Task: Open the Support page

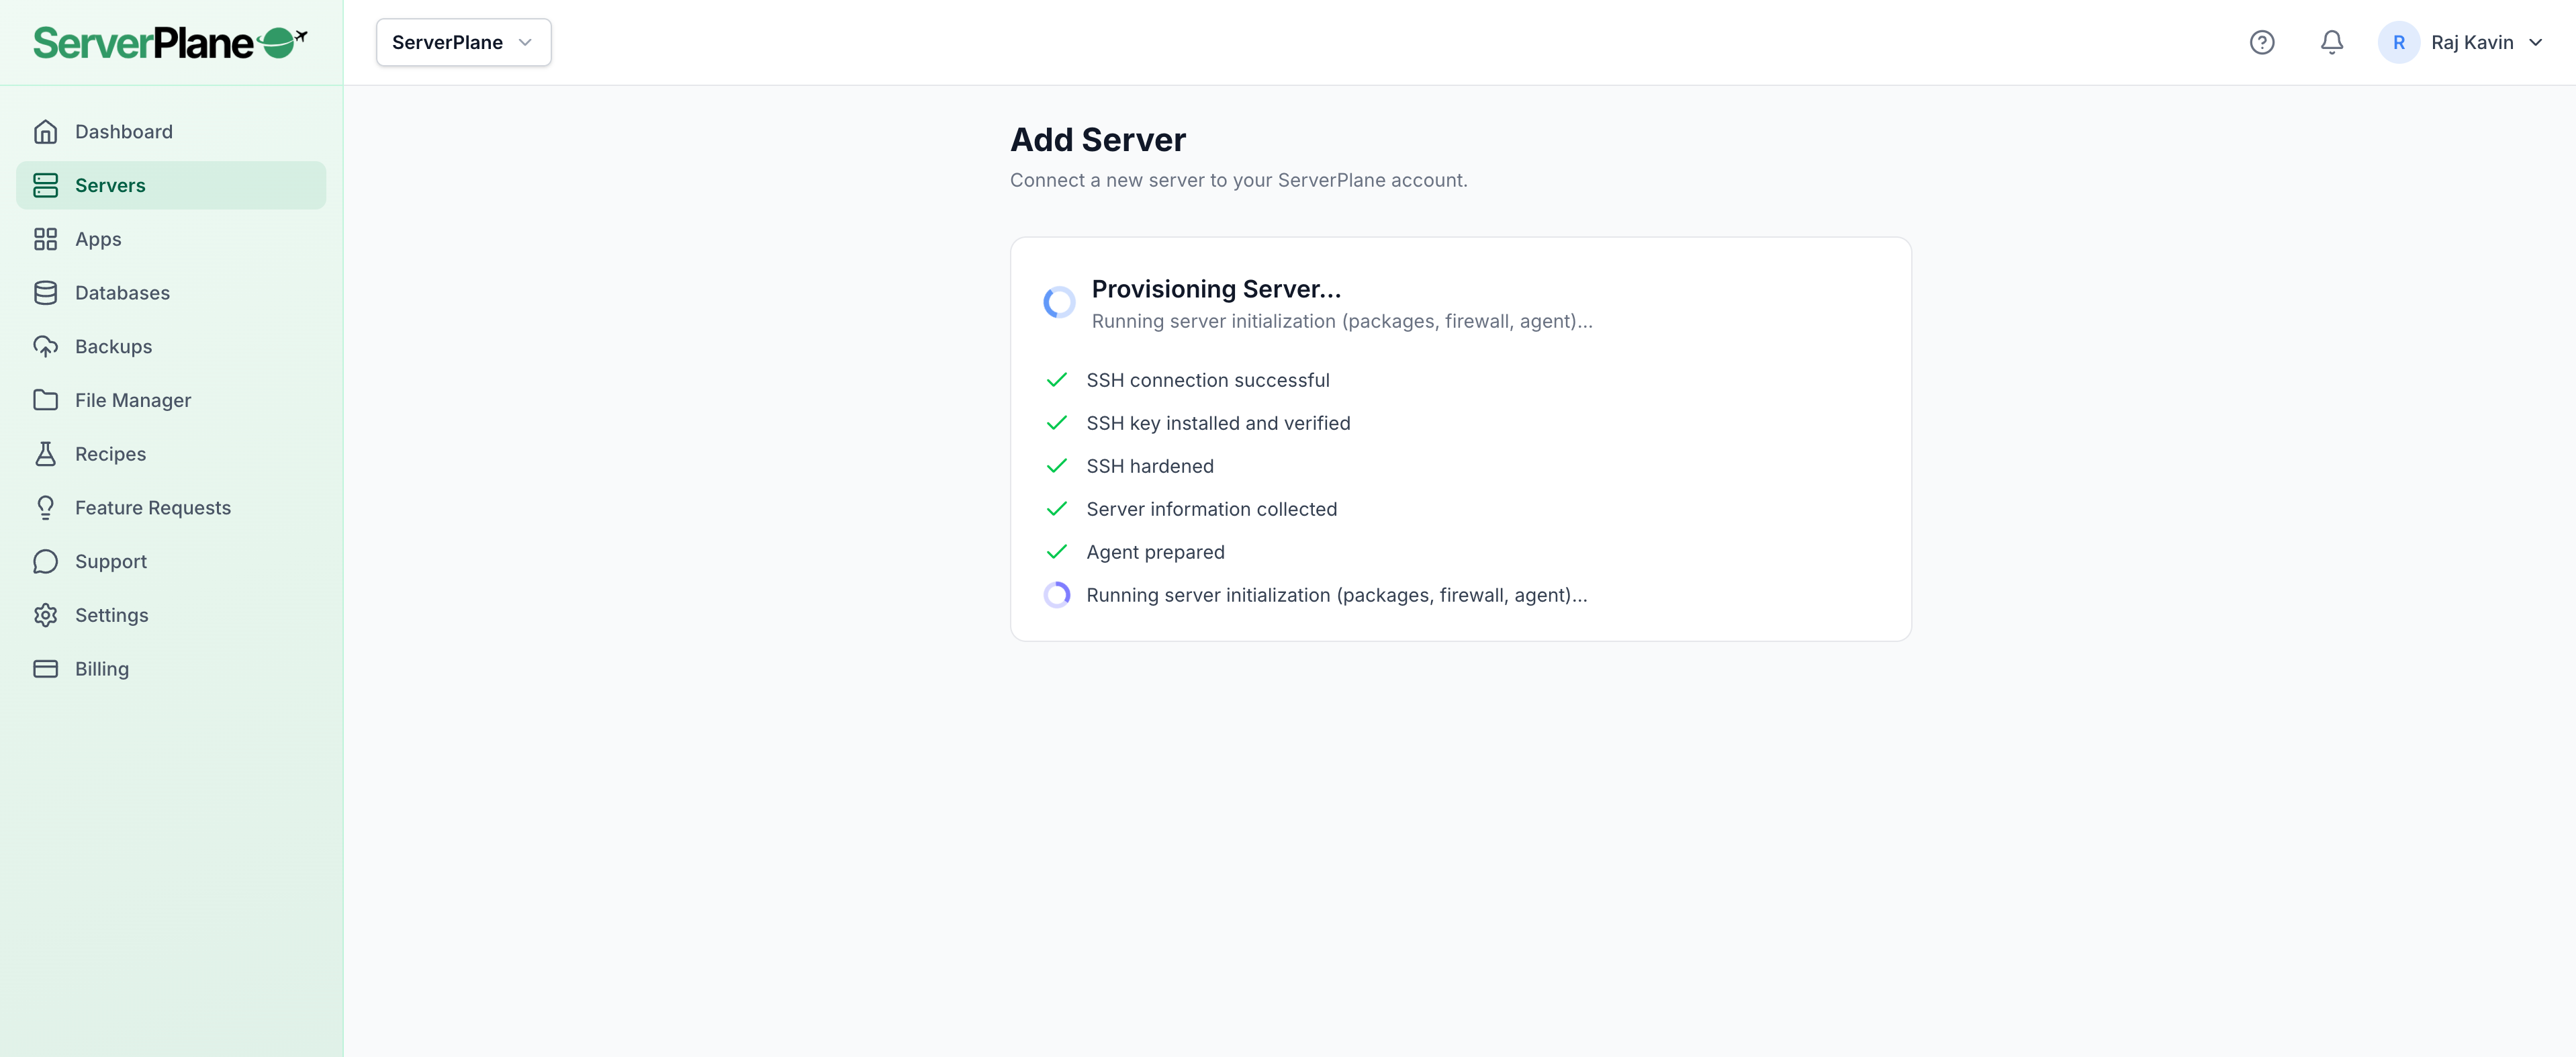Action: pyautogui.click(x=110, y=561)
